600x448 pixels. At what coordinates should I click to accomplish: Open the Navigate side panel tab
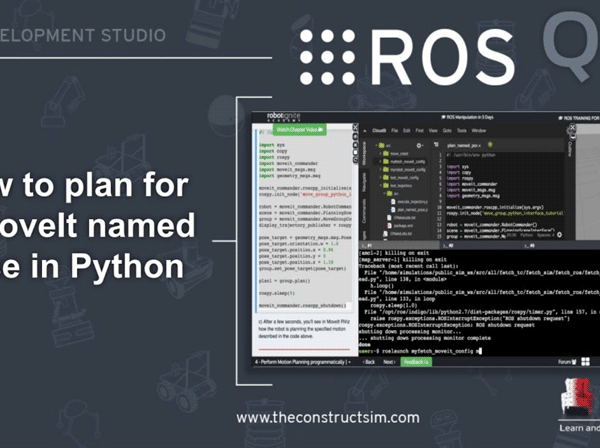pyautogui.click(x=364, y=182)
